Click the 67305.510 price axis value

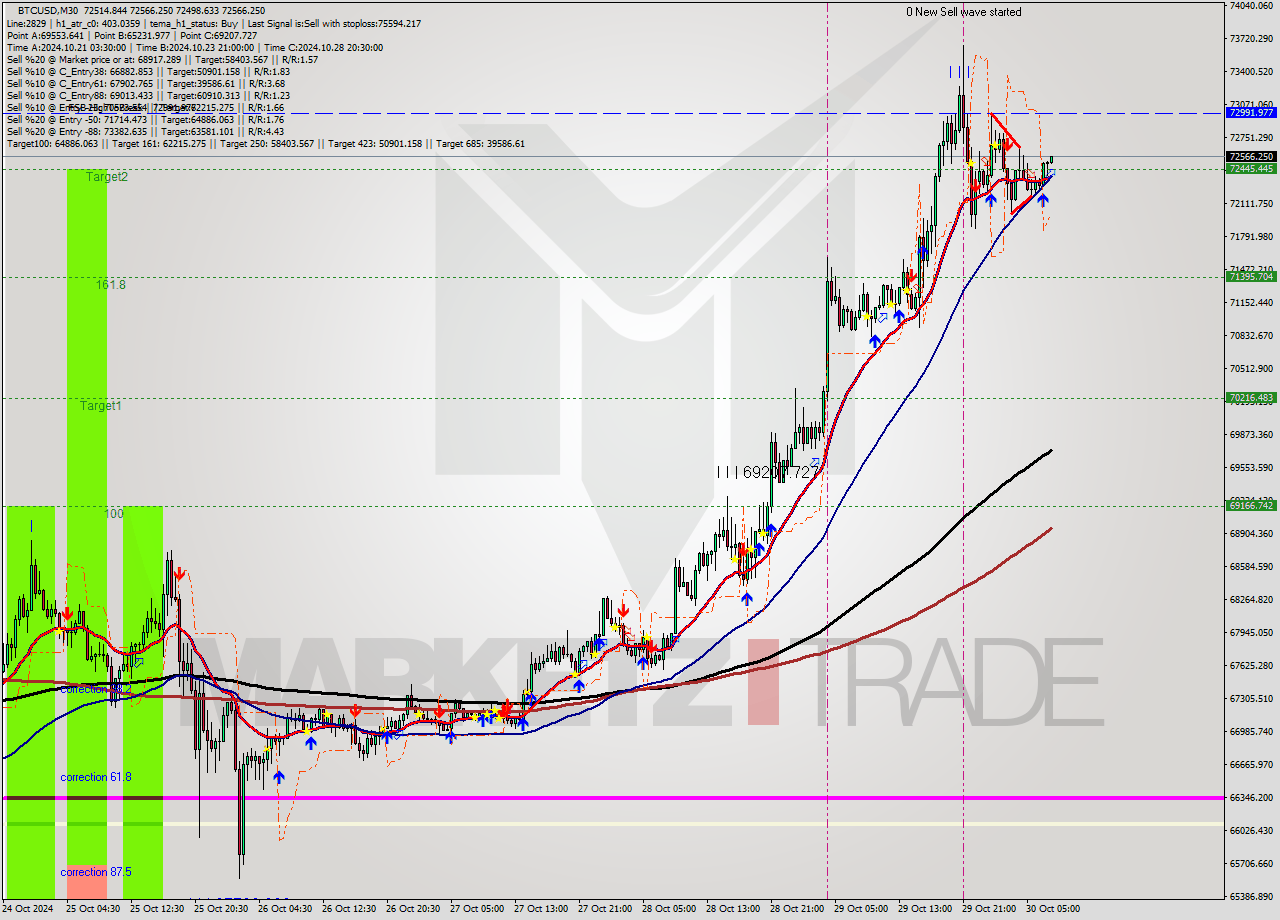pos(1251,698)
